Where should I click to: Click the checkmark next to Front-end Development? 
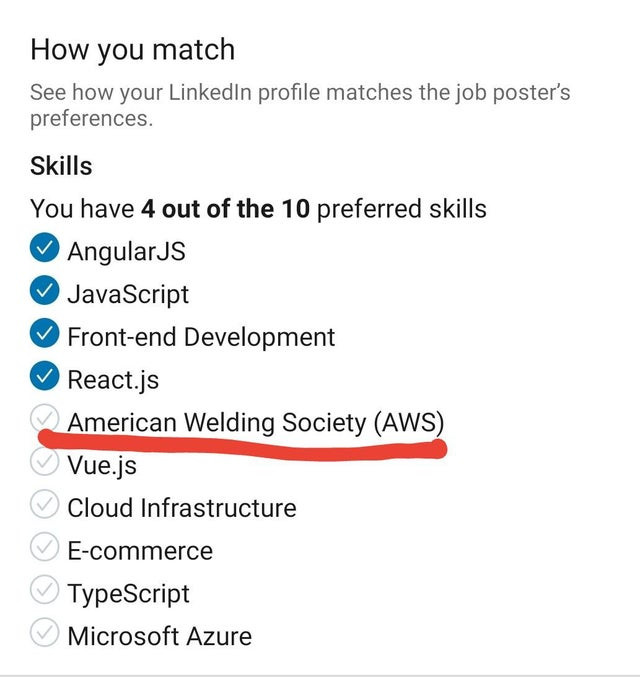click(45, 333)
